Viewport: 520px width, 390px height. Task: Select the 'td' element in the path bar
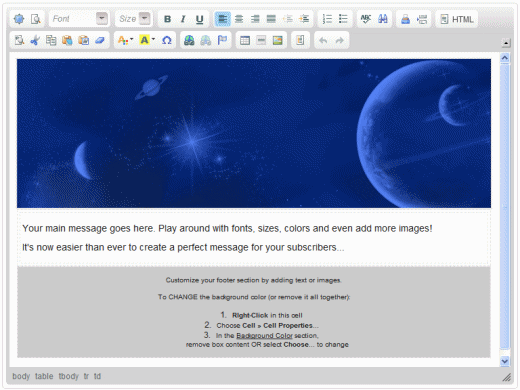[97, 376]
